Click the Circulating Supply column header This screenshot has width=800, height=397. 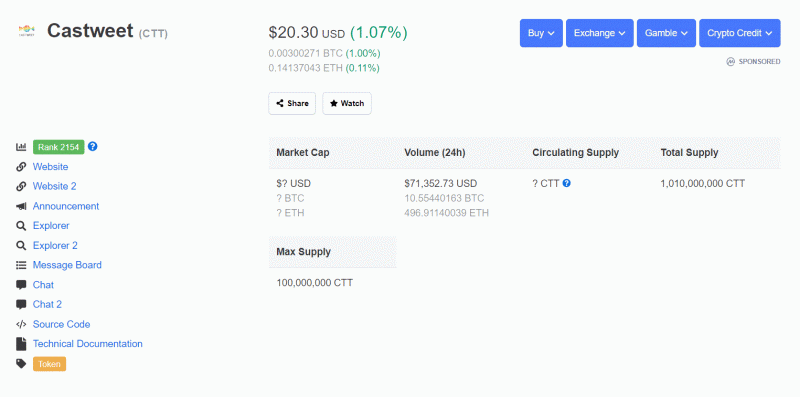(576, 153)
